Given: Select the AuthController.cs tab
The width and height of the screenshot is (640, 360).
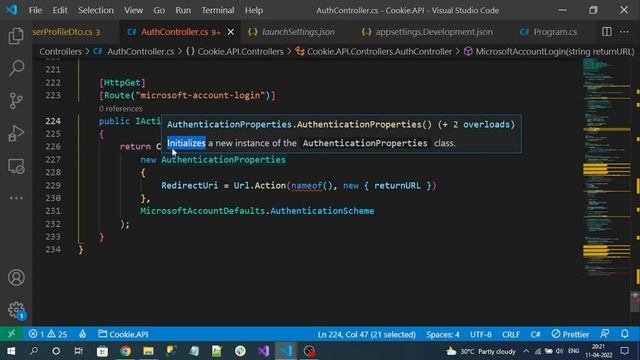Looking at the screenshot, I should (x=174, y=32).
